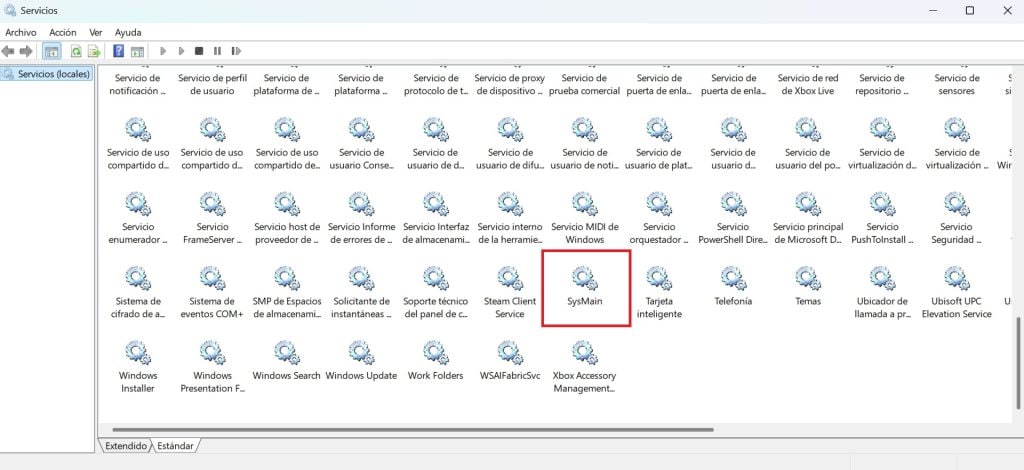Select the SMP de Espacios de almacenami... icon
The image size is (1024, 470).
[287, 279]
